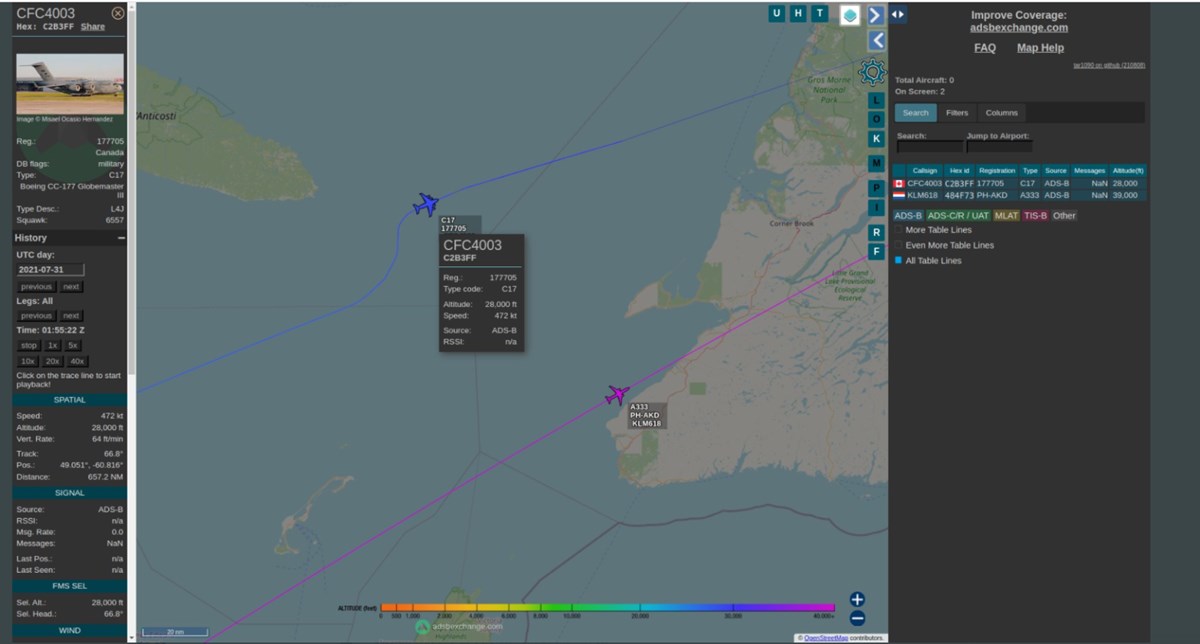Zoom out with the minus button
Screen dimensions: 1200x644
pos(857,618)
